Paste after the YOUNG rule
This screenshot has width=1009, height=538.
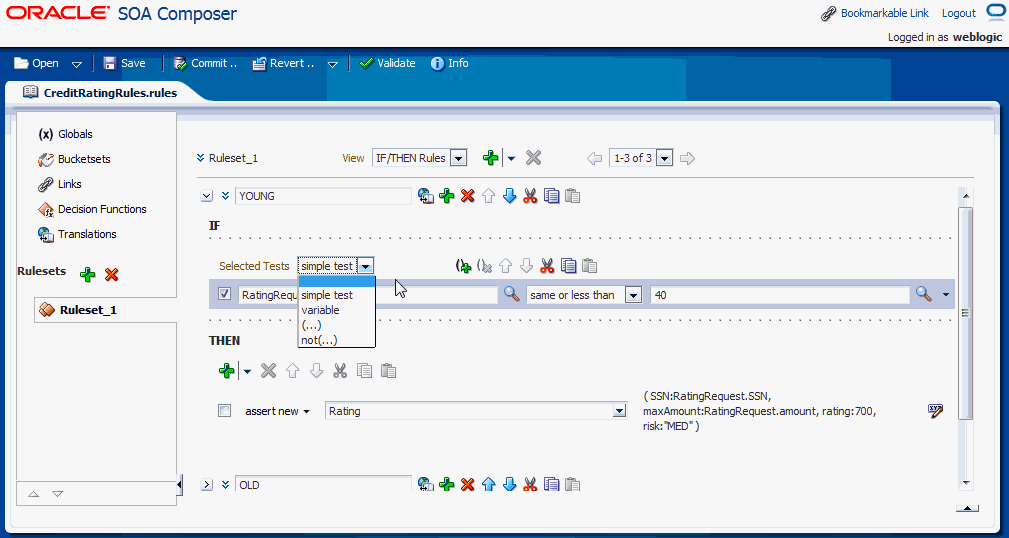573,196
